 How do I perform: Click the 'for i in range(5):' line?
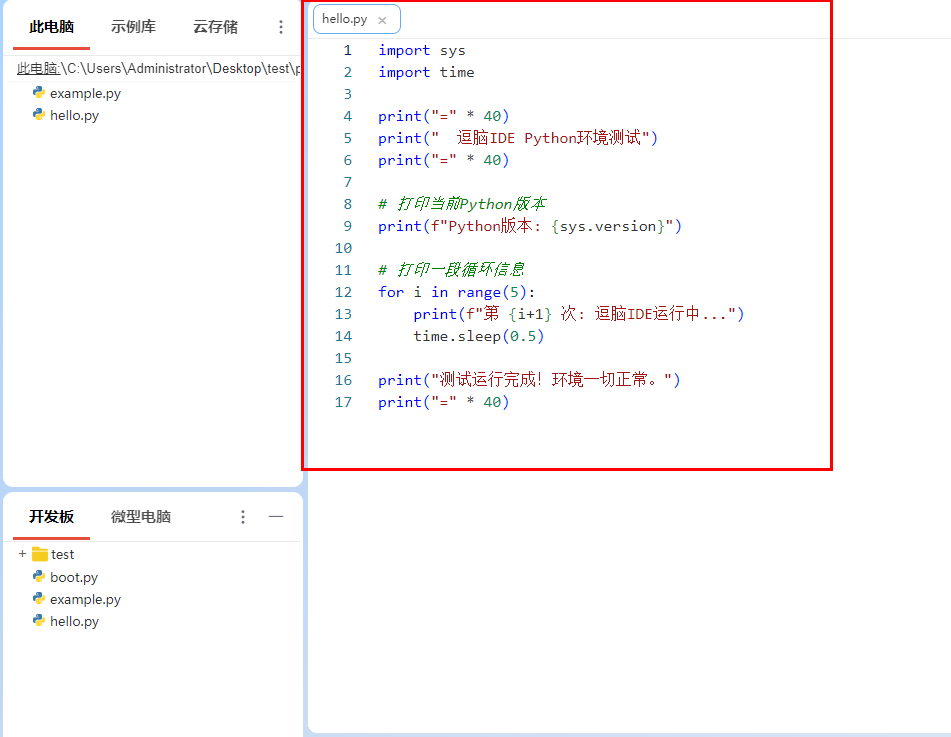tap(457, 292)
